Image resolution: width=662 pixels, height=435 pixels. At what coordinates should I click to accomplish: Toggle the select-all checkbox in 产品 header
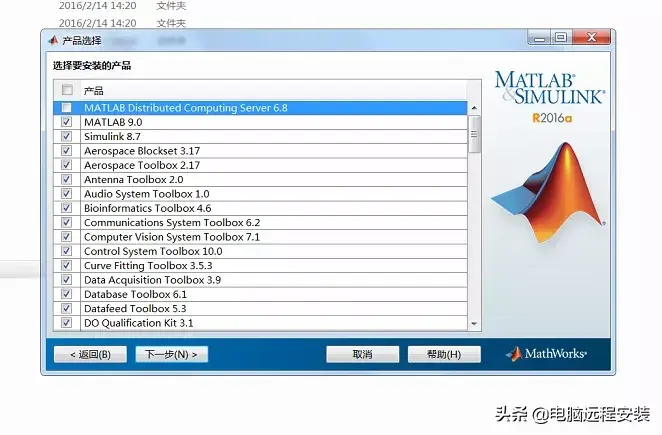[67, 90]
